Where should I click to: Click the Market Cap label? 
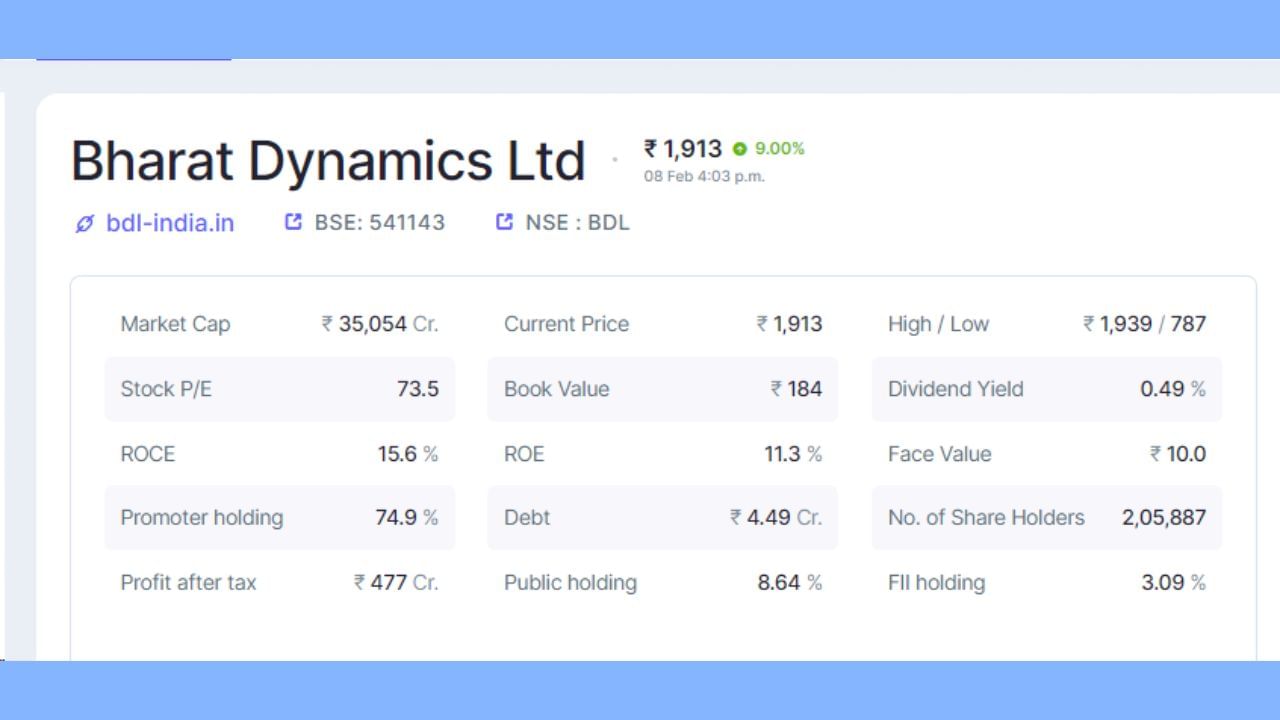coord(175,324)
